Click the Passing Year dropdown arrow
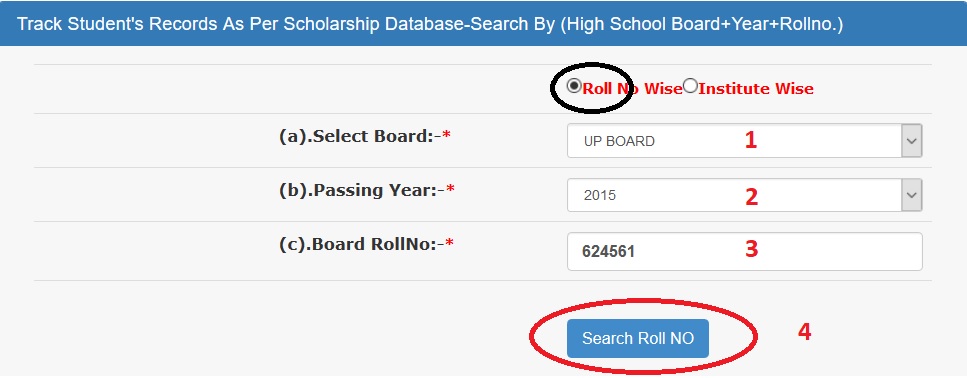This screenshot has height=378, width=967. 912,195
